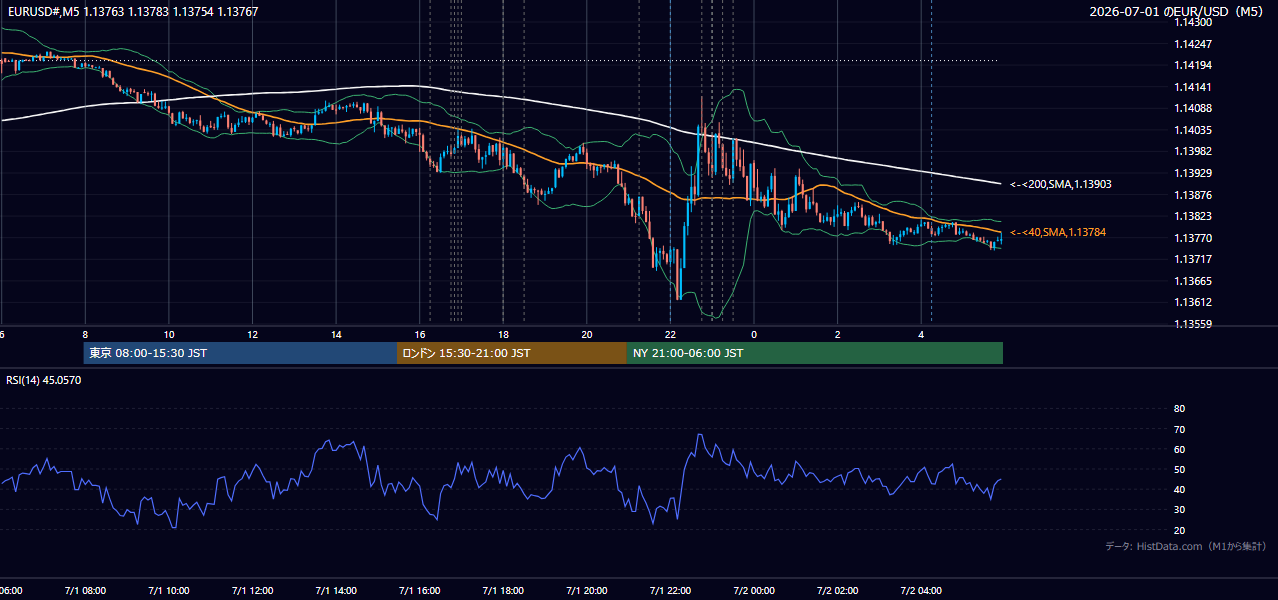Viewport: 1278px width, 600px height.
Task: Click hour label 20 under price chart
Action: (587, 335)
